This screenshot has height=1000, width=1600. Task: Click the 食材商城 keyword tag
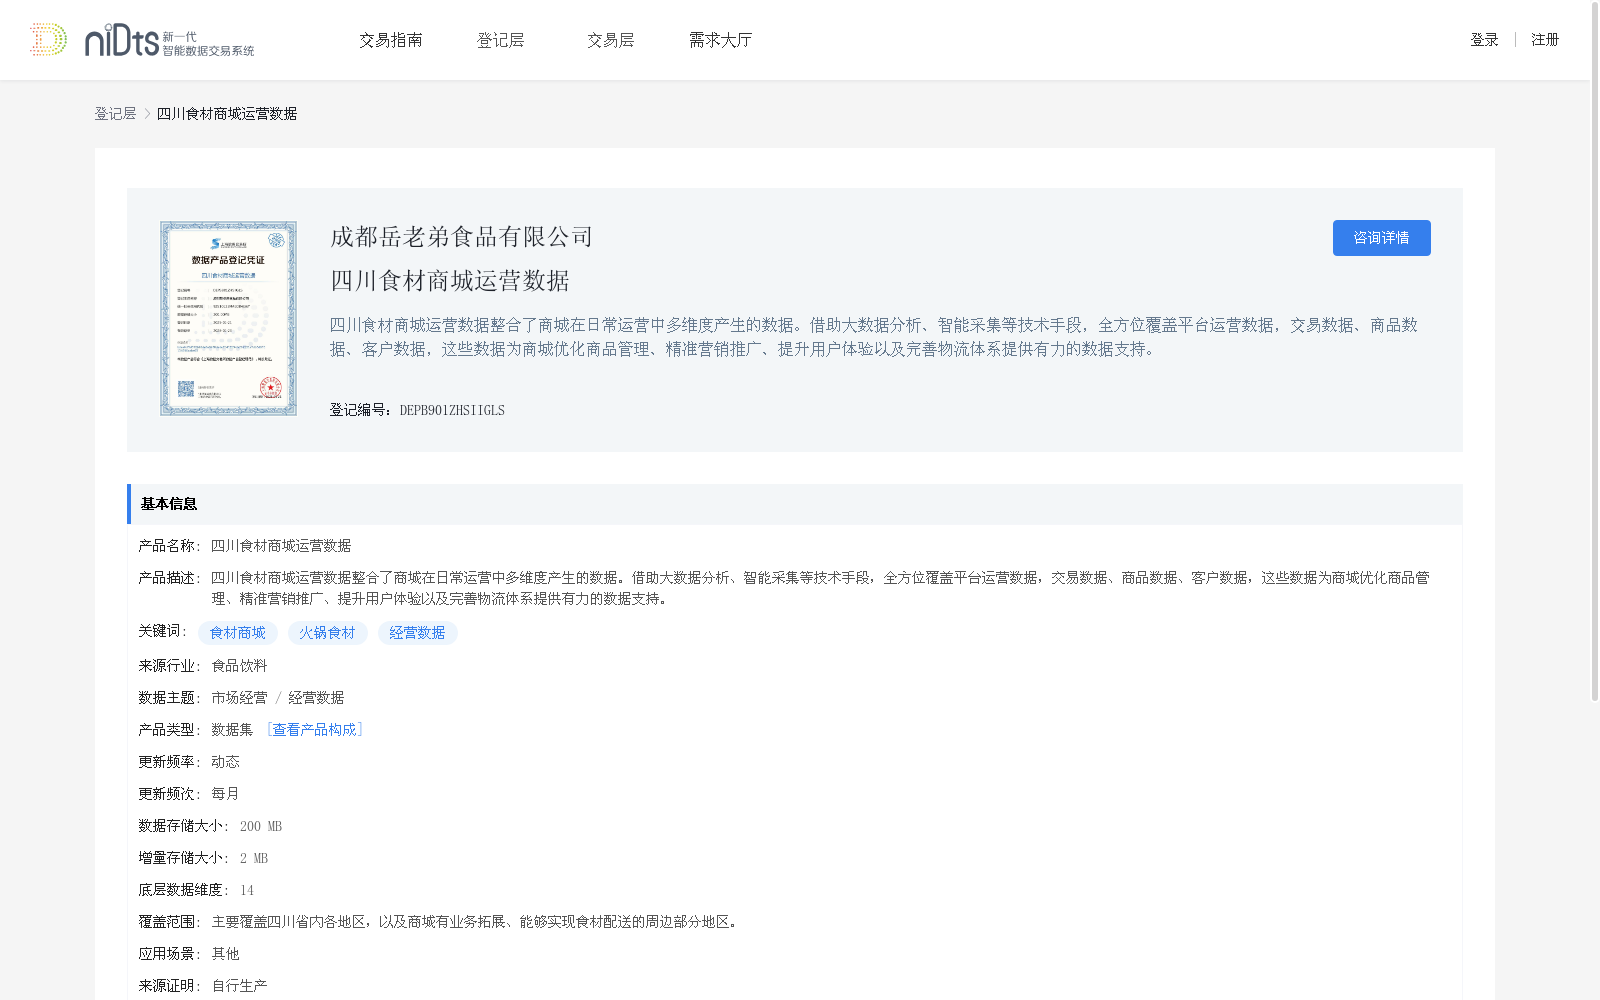pos(238,633)
